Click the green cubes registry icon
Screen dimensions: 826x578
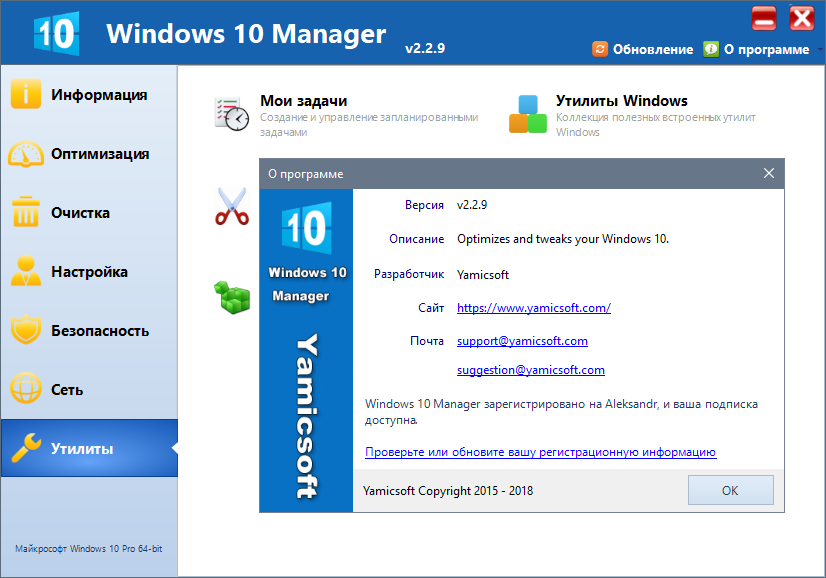pyautogui.click(x=232, y=297)
